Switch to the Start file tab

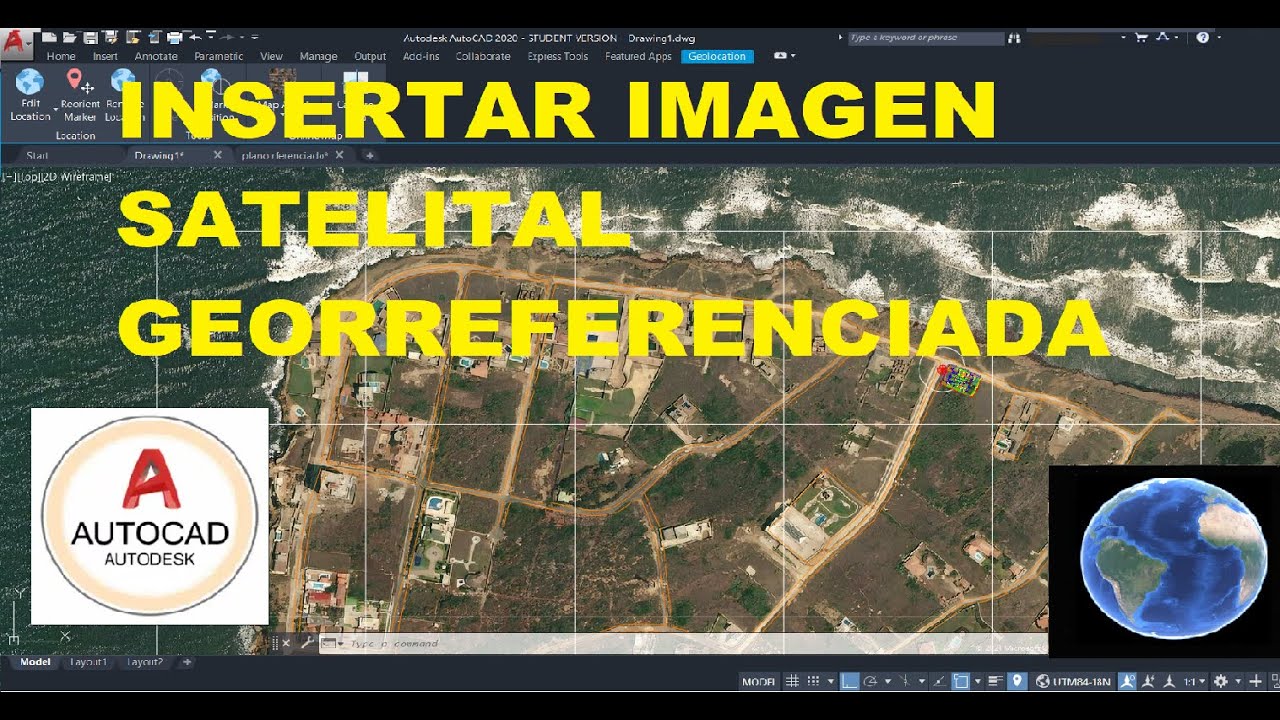[37, 155]
